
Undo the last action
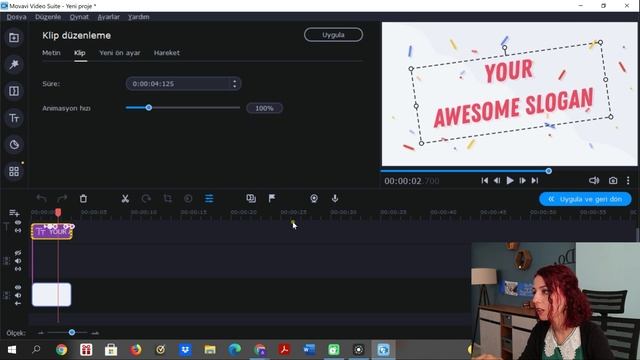click(41, 198)
